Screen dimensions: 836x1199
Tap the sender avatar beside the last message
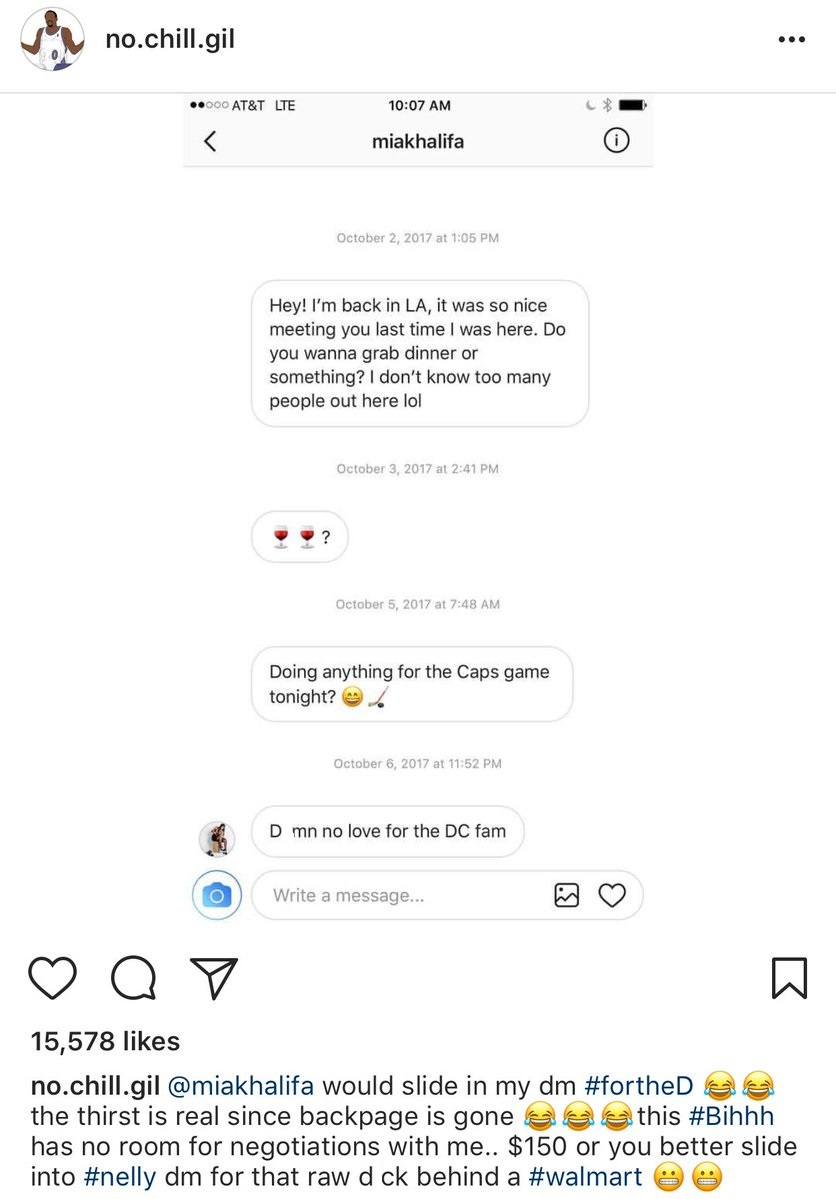click(x=216, y=840)
